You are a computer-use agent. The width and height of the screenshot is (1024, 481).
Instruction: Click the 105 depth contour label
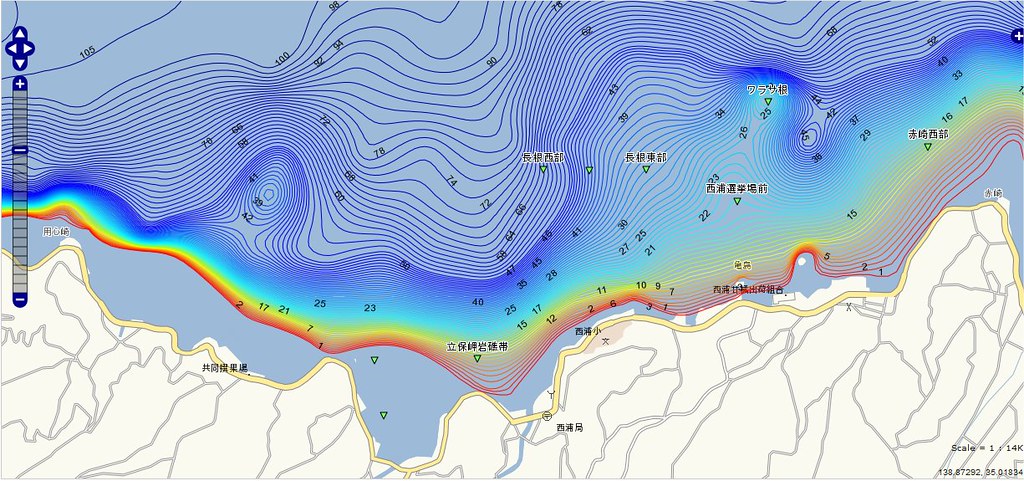(88, 52)
